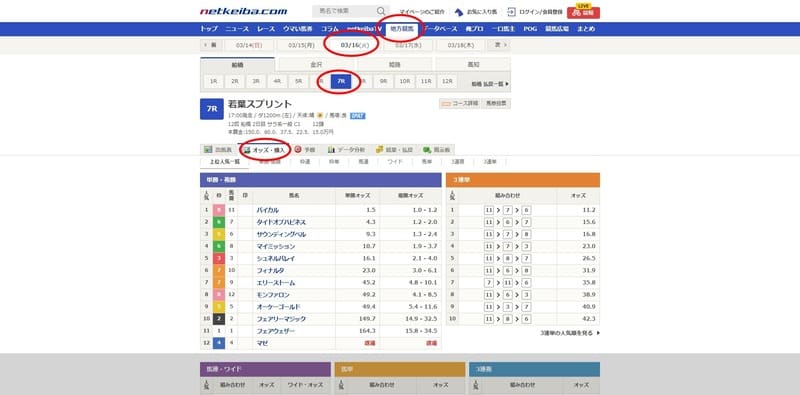The image size is (800, 395).
Task: Open horse オーケーゴールド link
Action: click(279, 307)
